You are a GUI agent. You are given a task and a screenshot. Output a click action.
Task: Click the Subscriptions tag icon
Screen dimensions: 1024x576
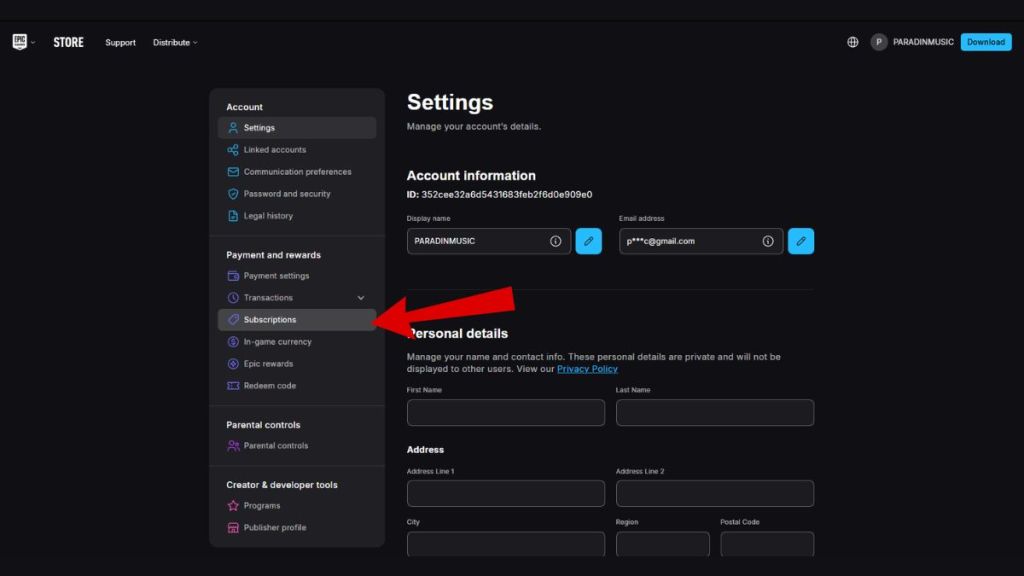pos(233,319)
